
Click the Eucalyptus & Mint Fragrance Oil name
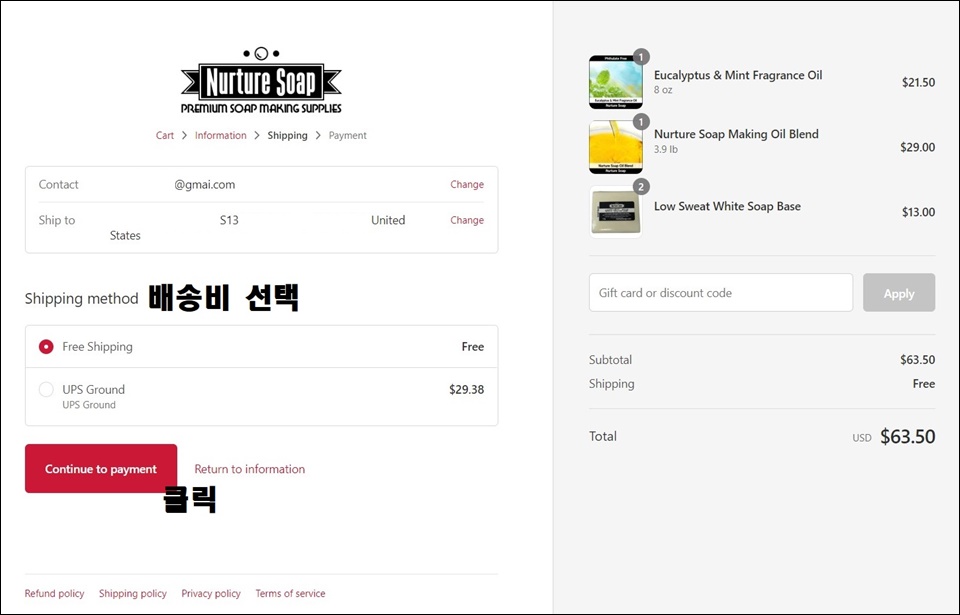(x=738, y=75)
